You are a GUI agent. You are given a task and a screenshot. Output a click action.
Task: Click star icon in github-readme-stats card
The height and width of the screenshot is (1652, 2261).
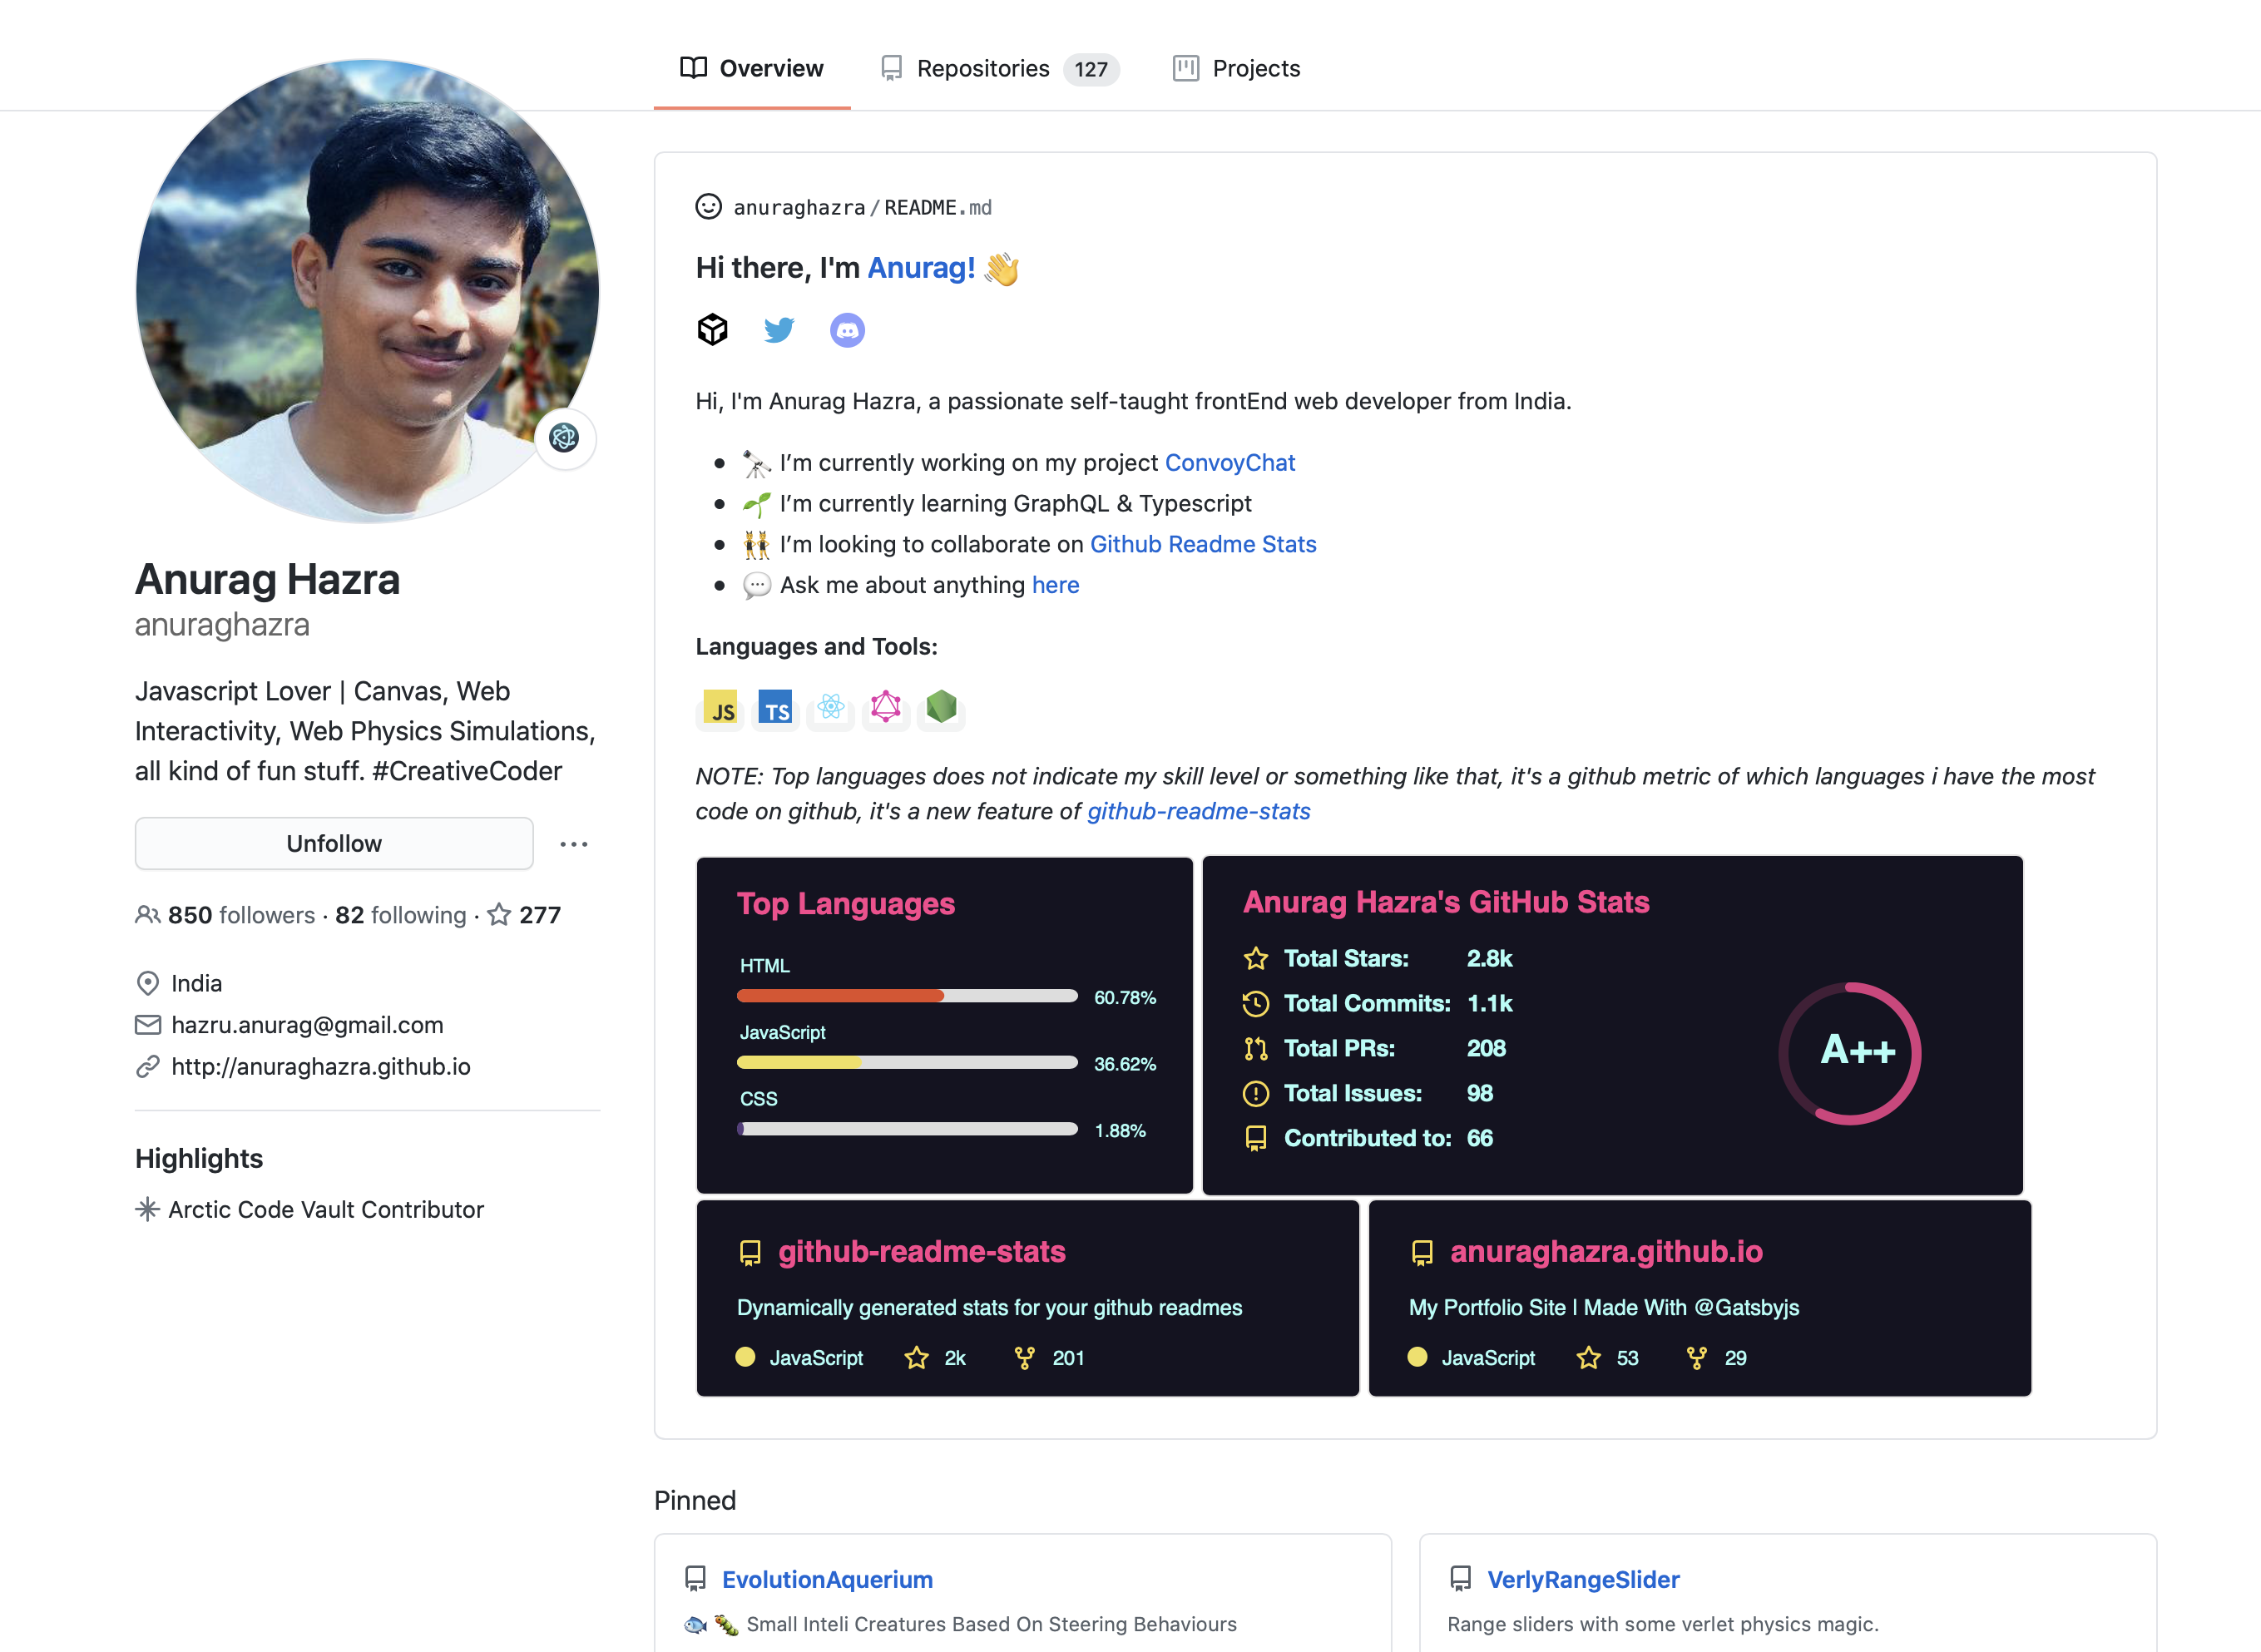pos(916,1358)
